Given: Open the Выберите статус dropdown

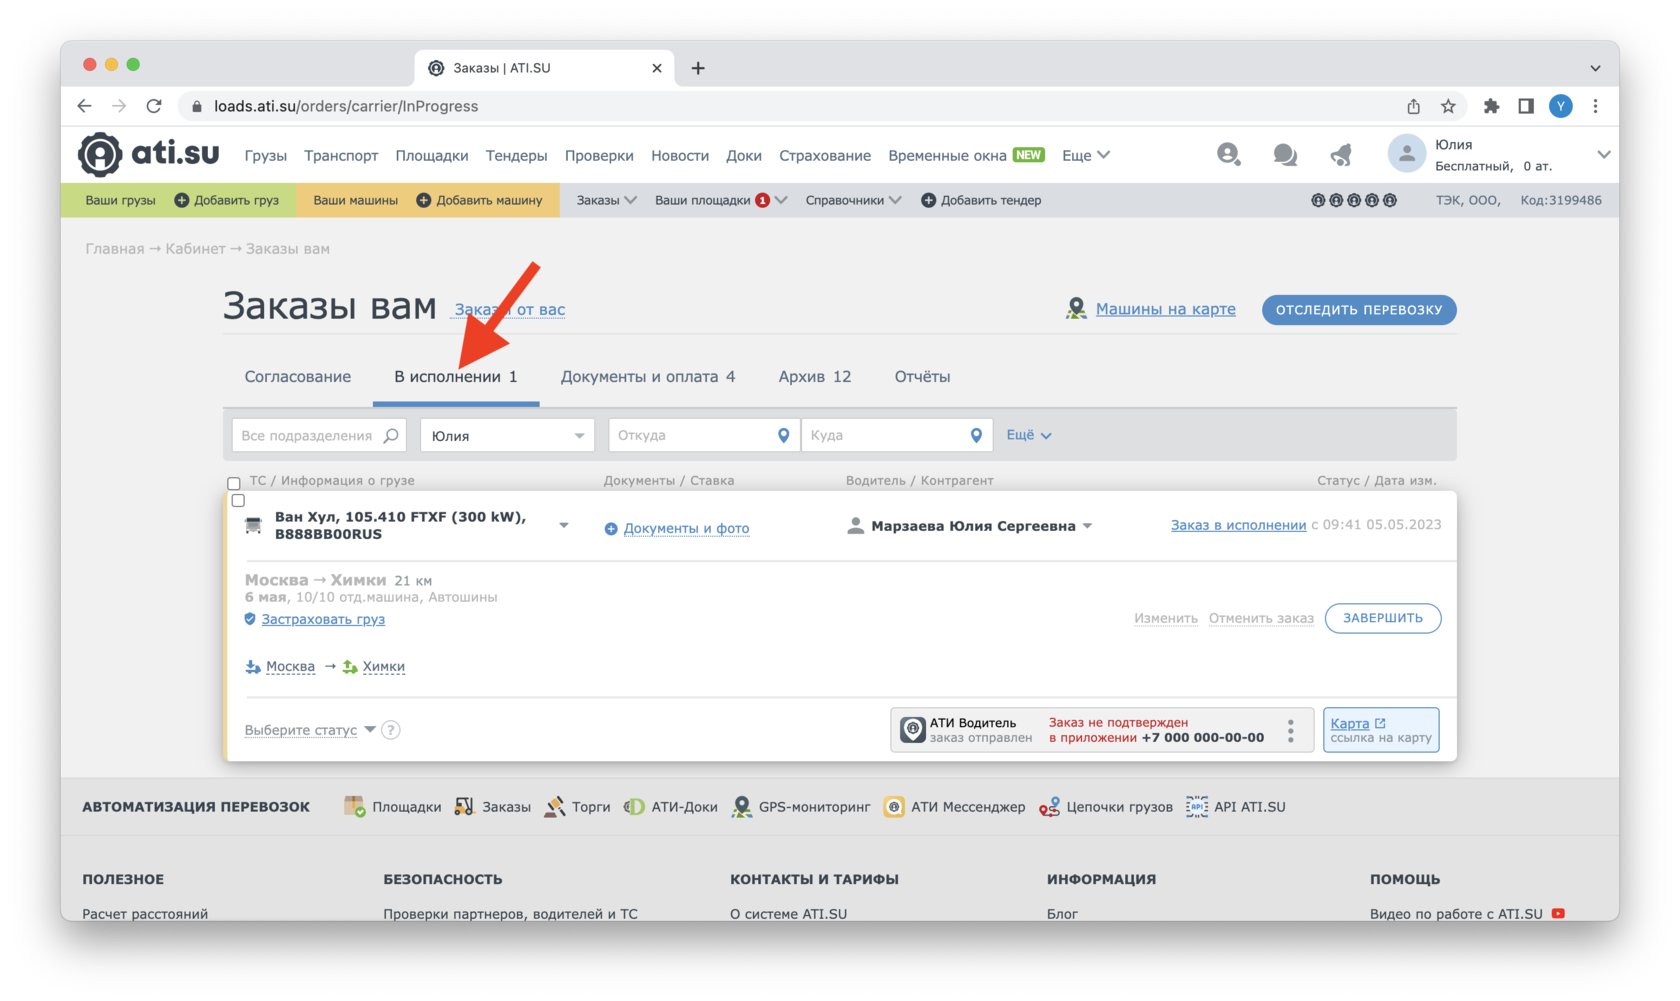Looking at the screenshot, I should coord(310,730).
